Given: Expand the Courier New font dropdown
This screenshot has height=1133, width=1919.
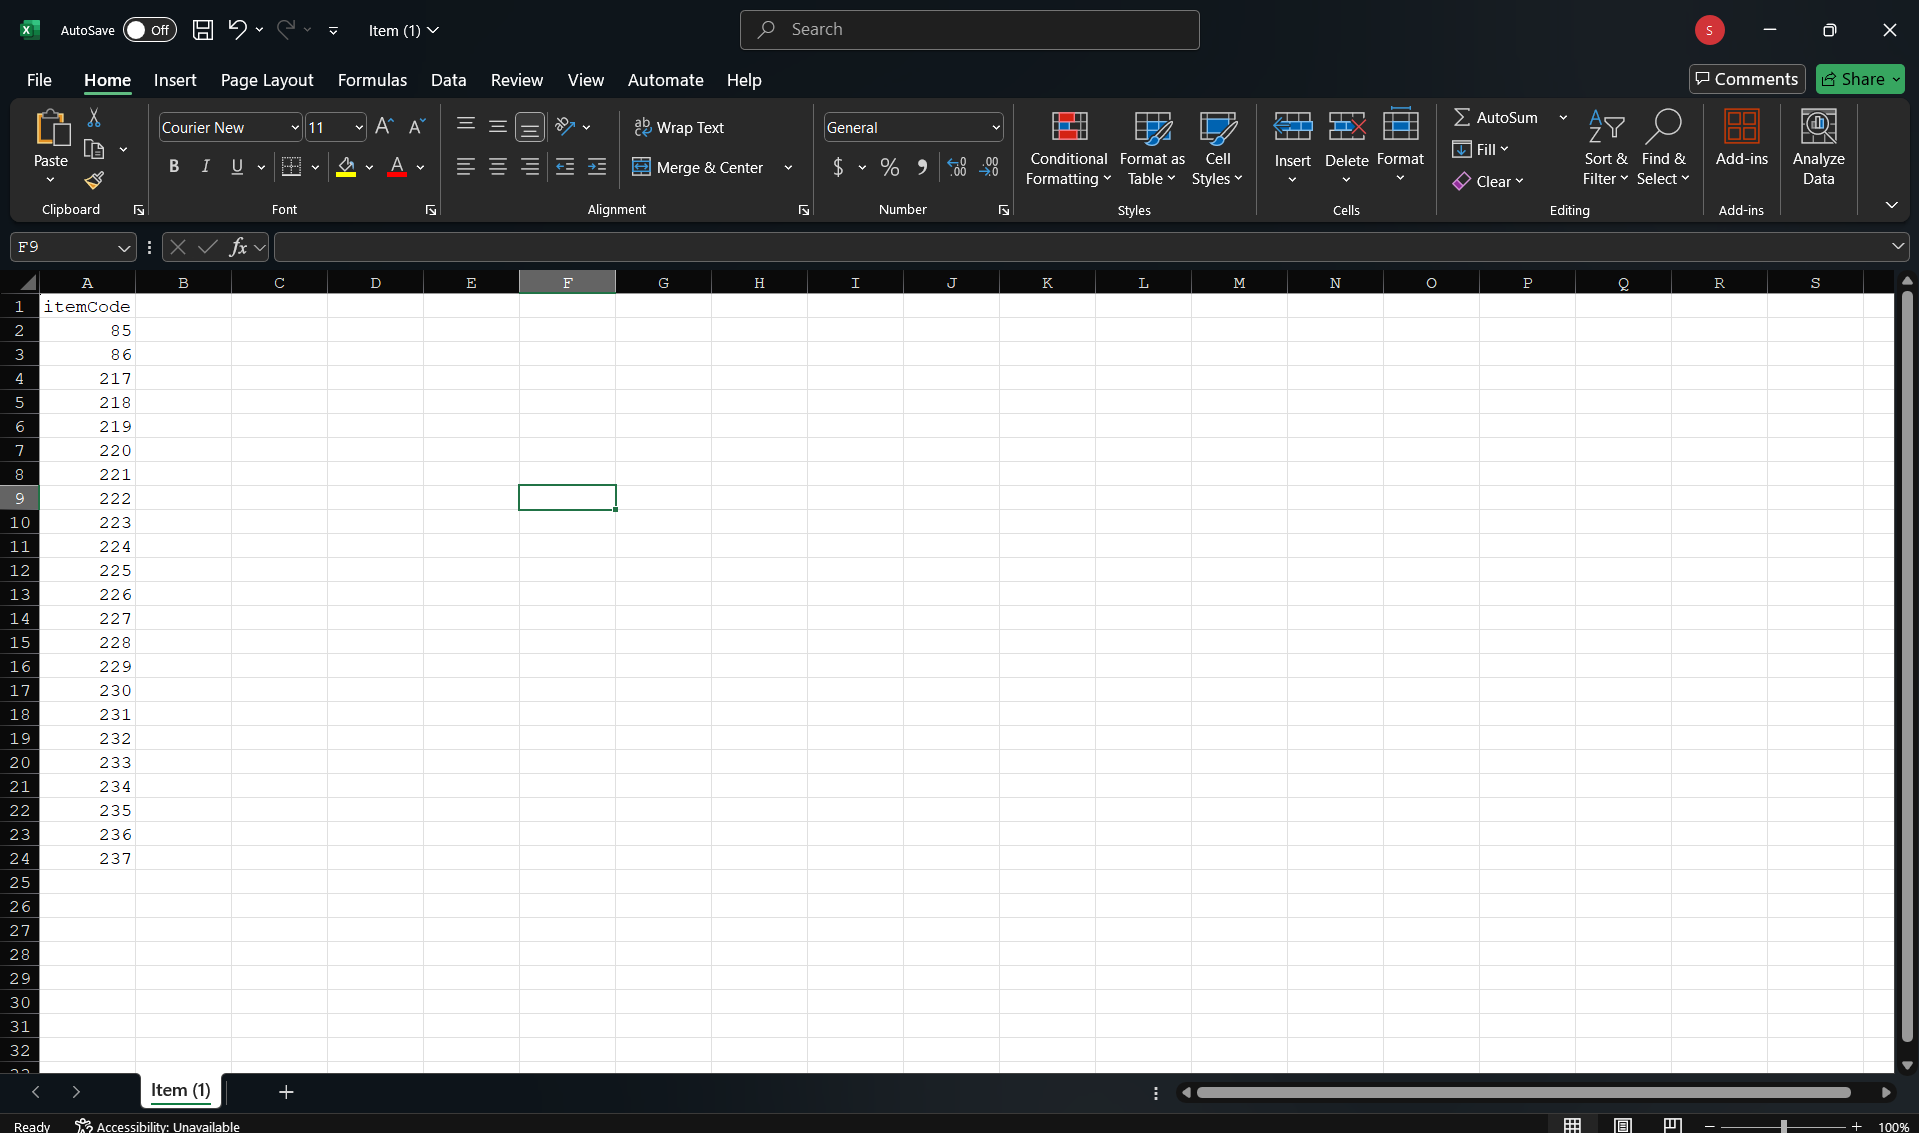Looking at the screenshot, I should click(295, 128).
